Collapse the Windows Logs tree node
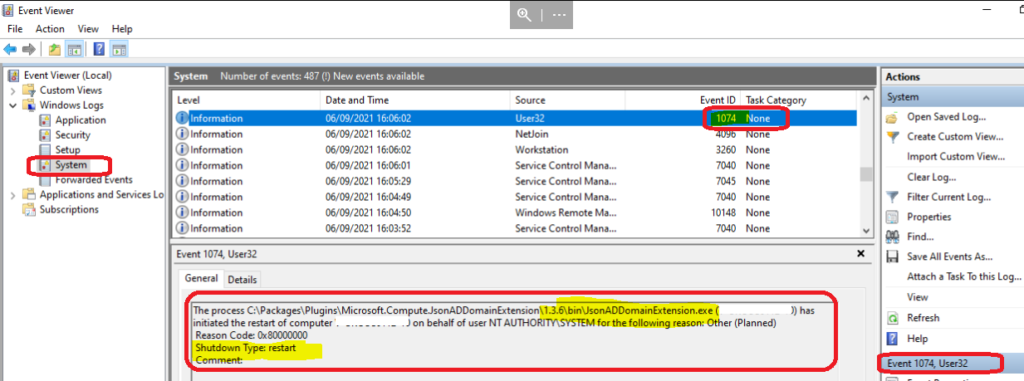Image resolution: width=1024 pixels, height=381 pixels. pos(13,105)
